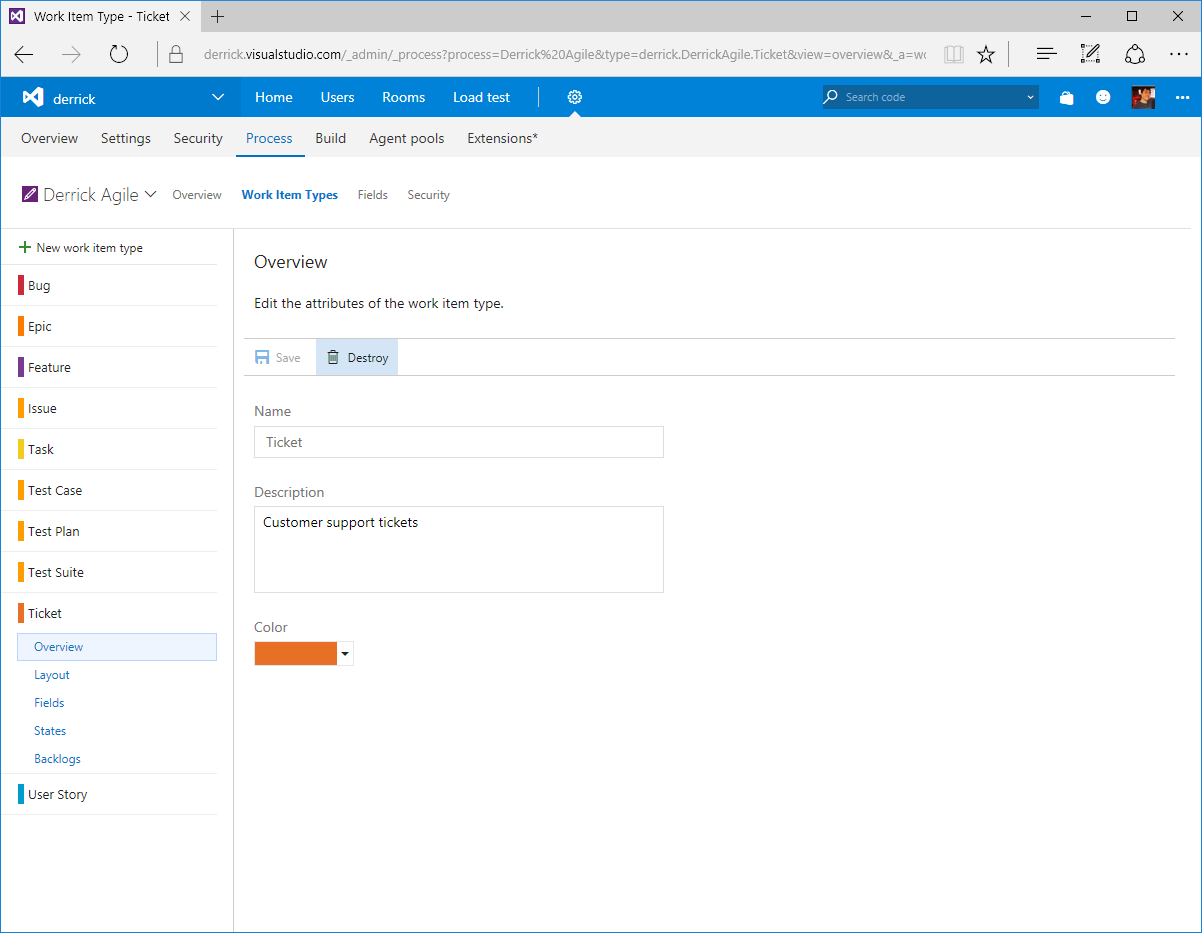Viewport: 1202px width, 933px height.
Task: Click the Description text area
Action: [x=459, y=549]
